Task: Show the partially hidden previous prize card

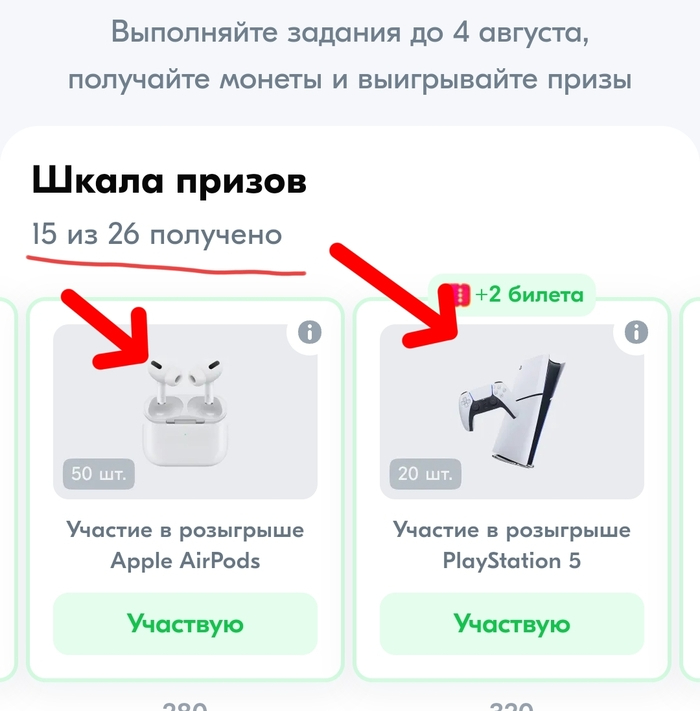Action: [x=8, y=489]
